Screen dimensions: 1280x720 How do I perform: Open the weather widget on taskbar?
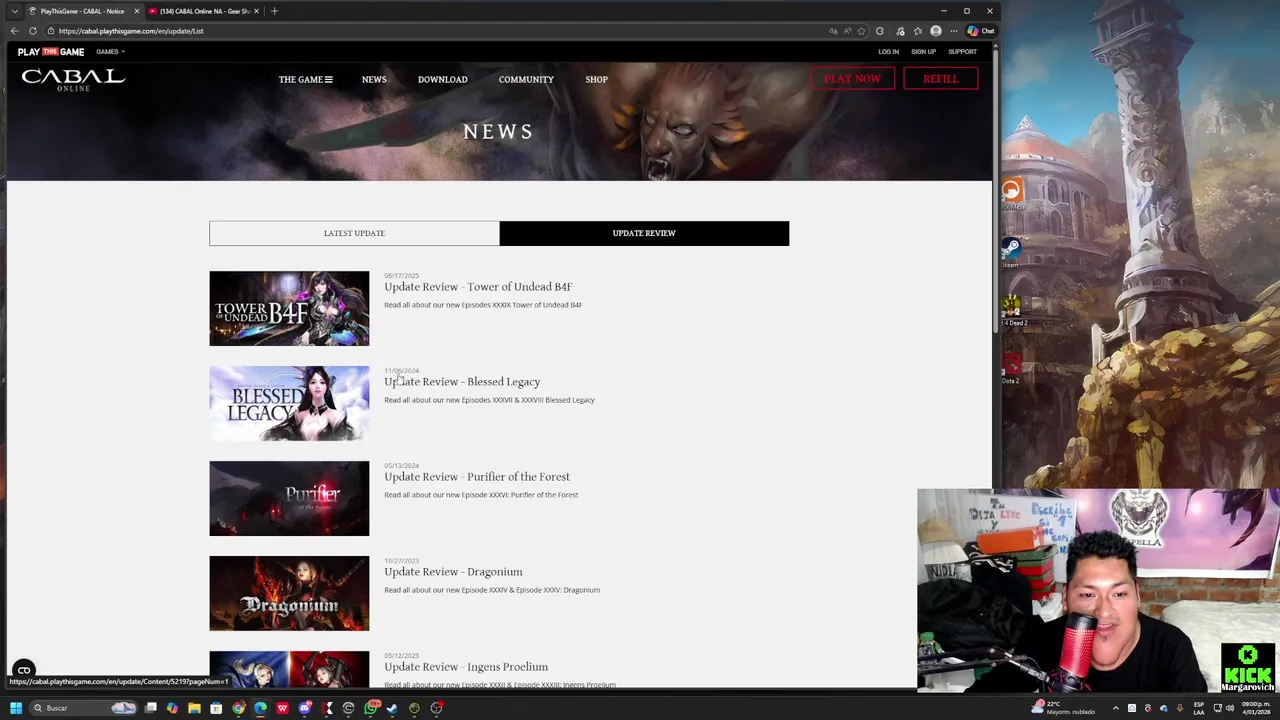(1062, 707)
